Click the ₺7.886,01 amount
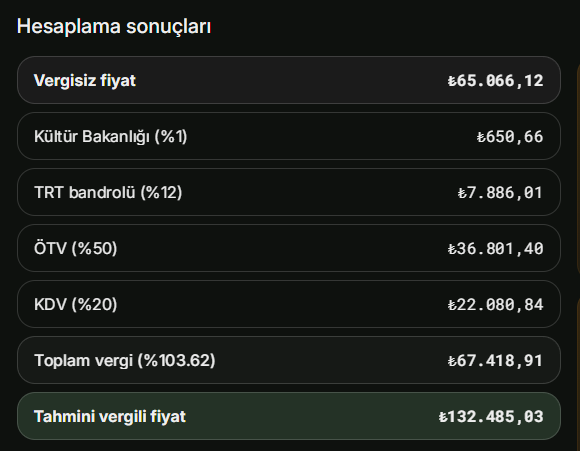Screen dimensions: 580x451 [500, 193]
